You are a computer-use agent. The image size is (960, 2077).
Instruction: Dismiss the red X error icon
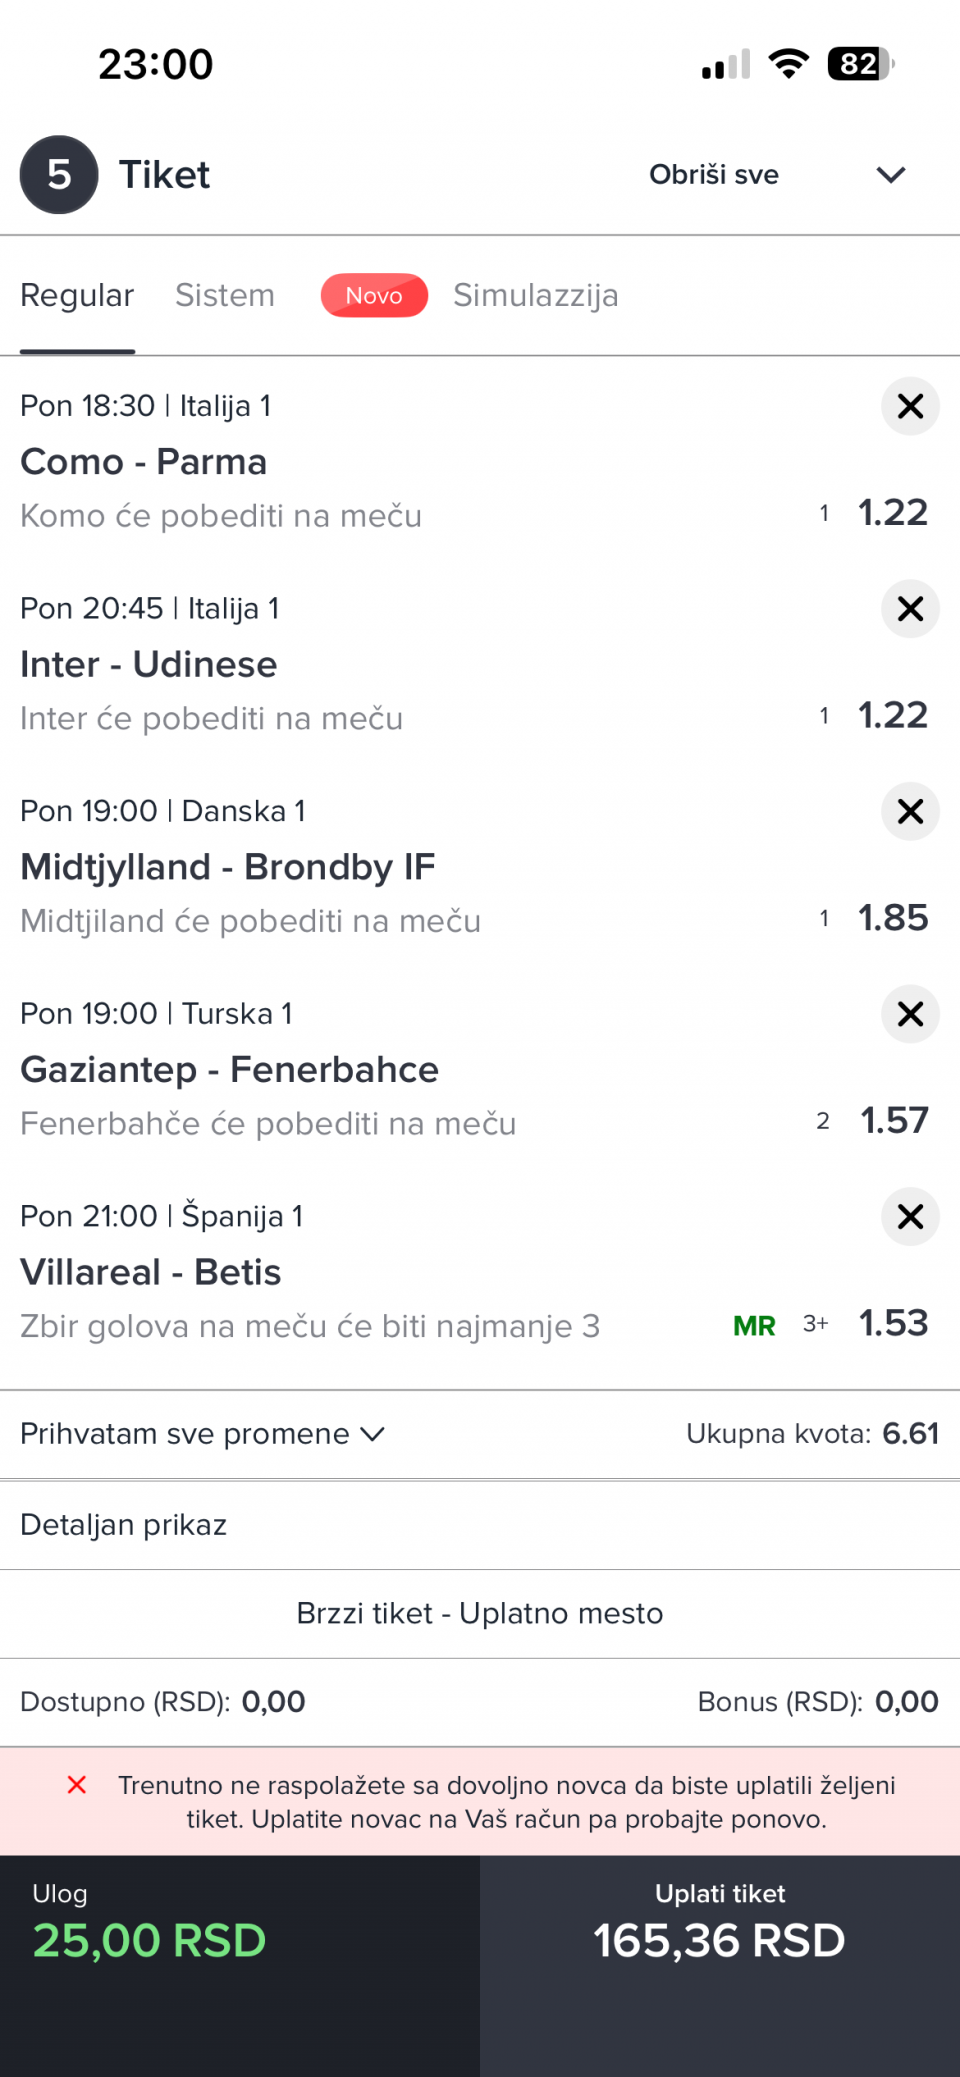point(77,1785)
